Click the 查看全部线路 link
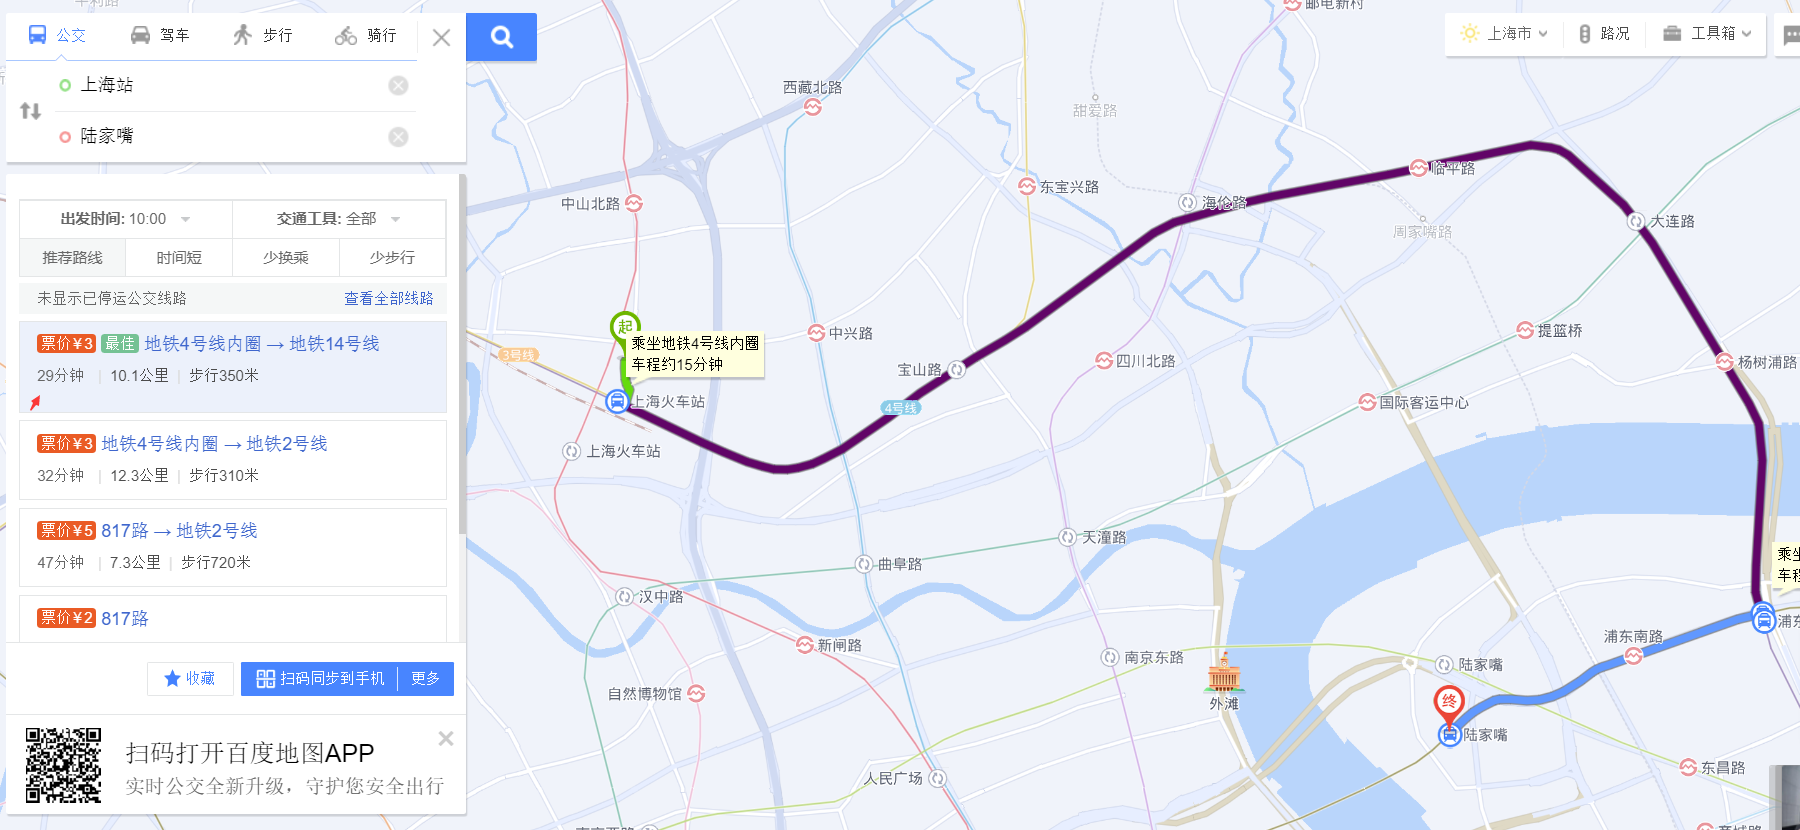This screenshot has width=1800, height=830. pyautogui.click(x=389, y=298)
